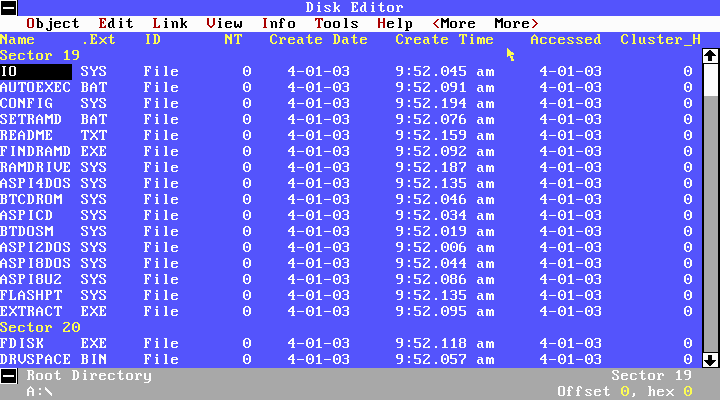Click the Accessed column header

coord(566,39)
